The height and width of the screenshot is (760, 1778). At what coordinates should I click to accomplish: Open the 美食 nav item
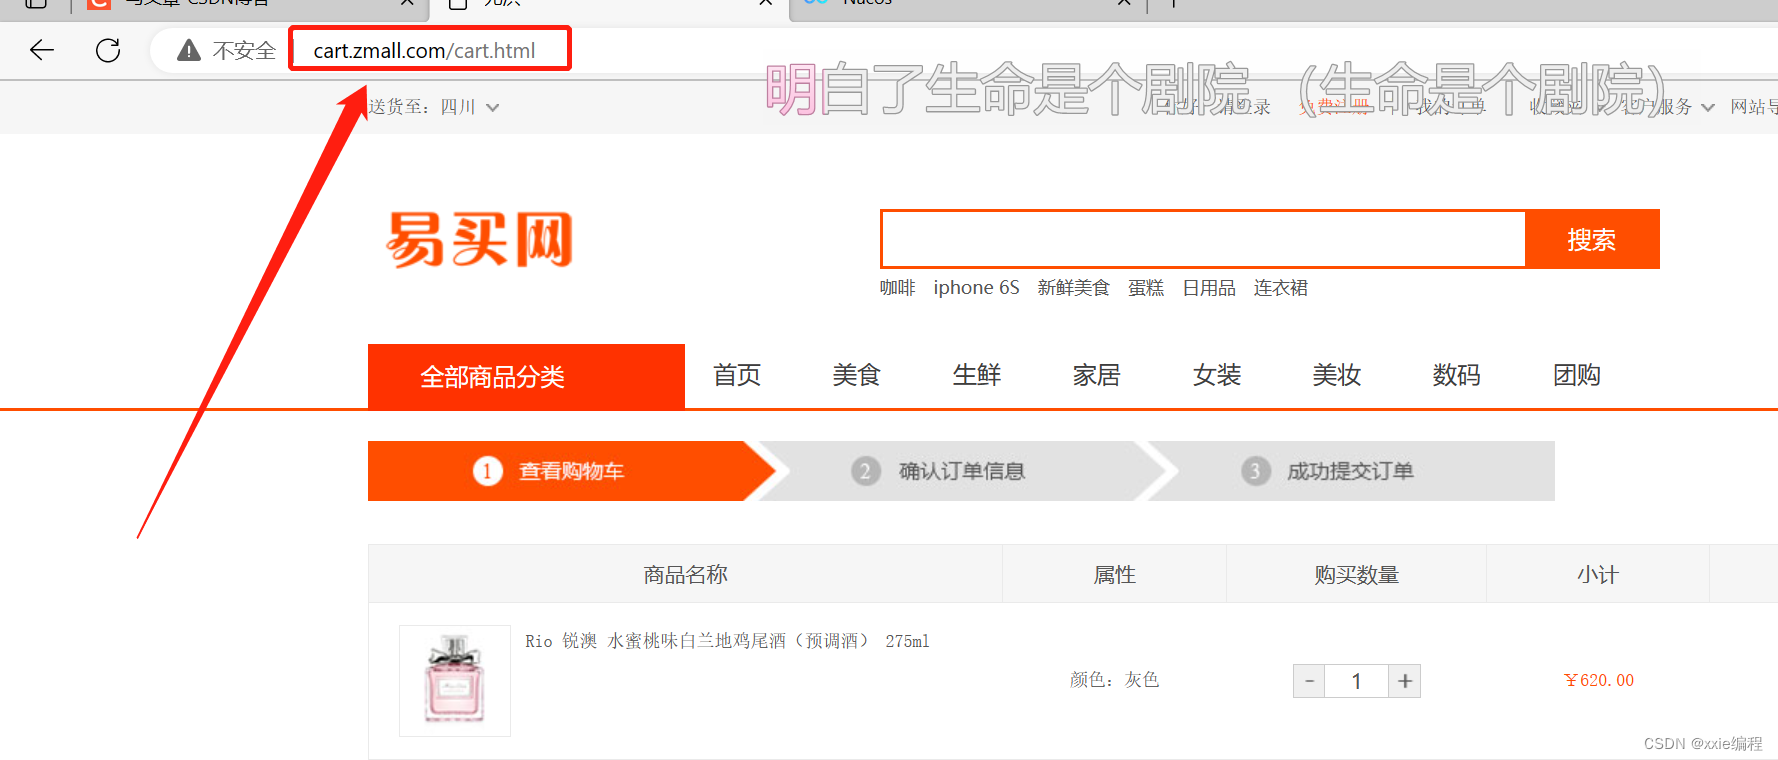coord(857,375)
